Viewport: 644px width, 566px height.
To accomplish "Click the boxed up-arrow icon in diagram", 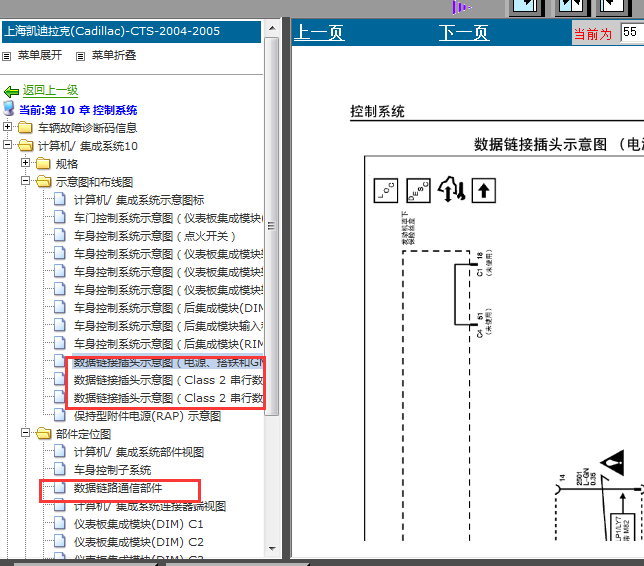I will coord(483,190).
